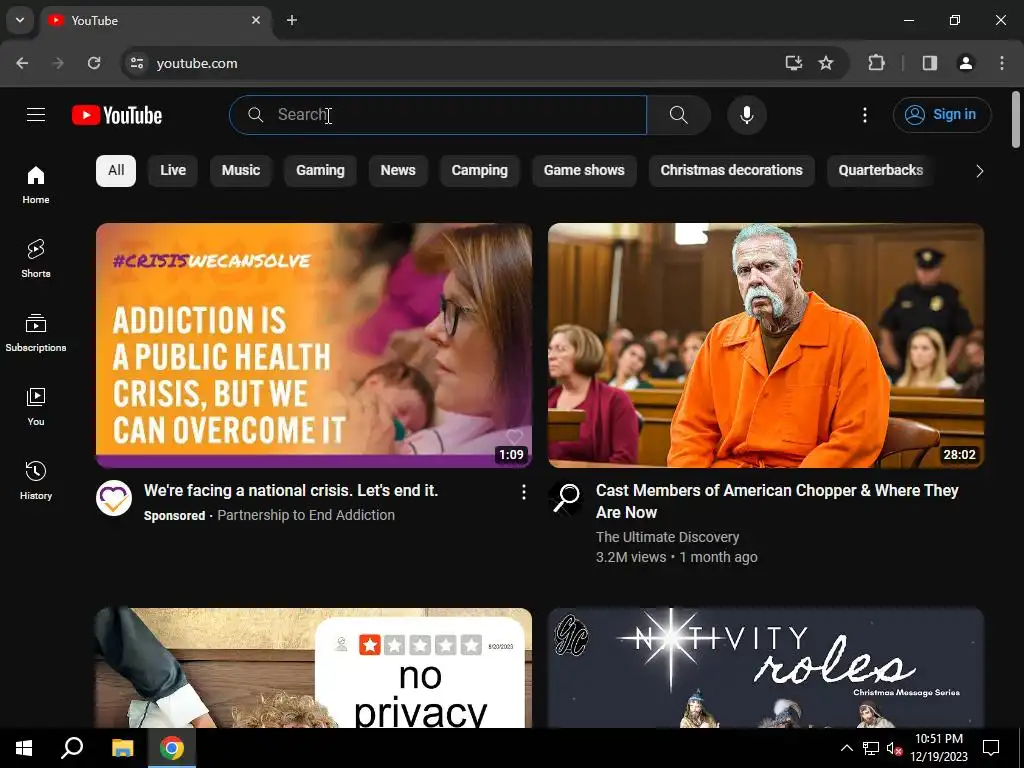Viewport: 1024px width, 768px height.
Task: Click The Ultimate Discovery channel avatar
Action: pyautogui.click(x=566, y=498)
